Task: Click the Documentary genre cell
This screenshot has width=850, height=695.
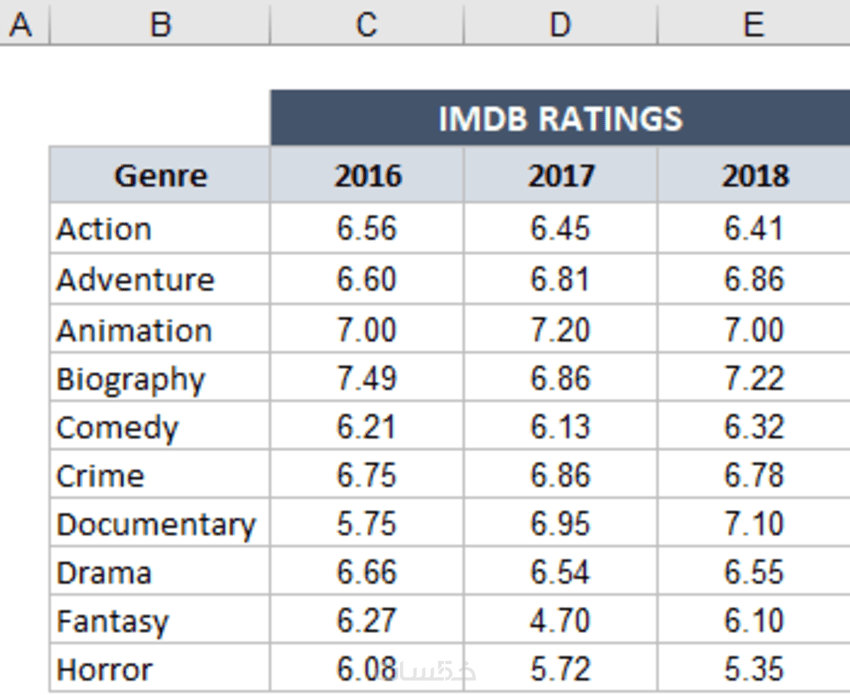Action: coord(160,524)
